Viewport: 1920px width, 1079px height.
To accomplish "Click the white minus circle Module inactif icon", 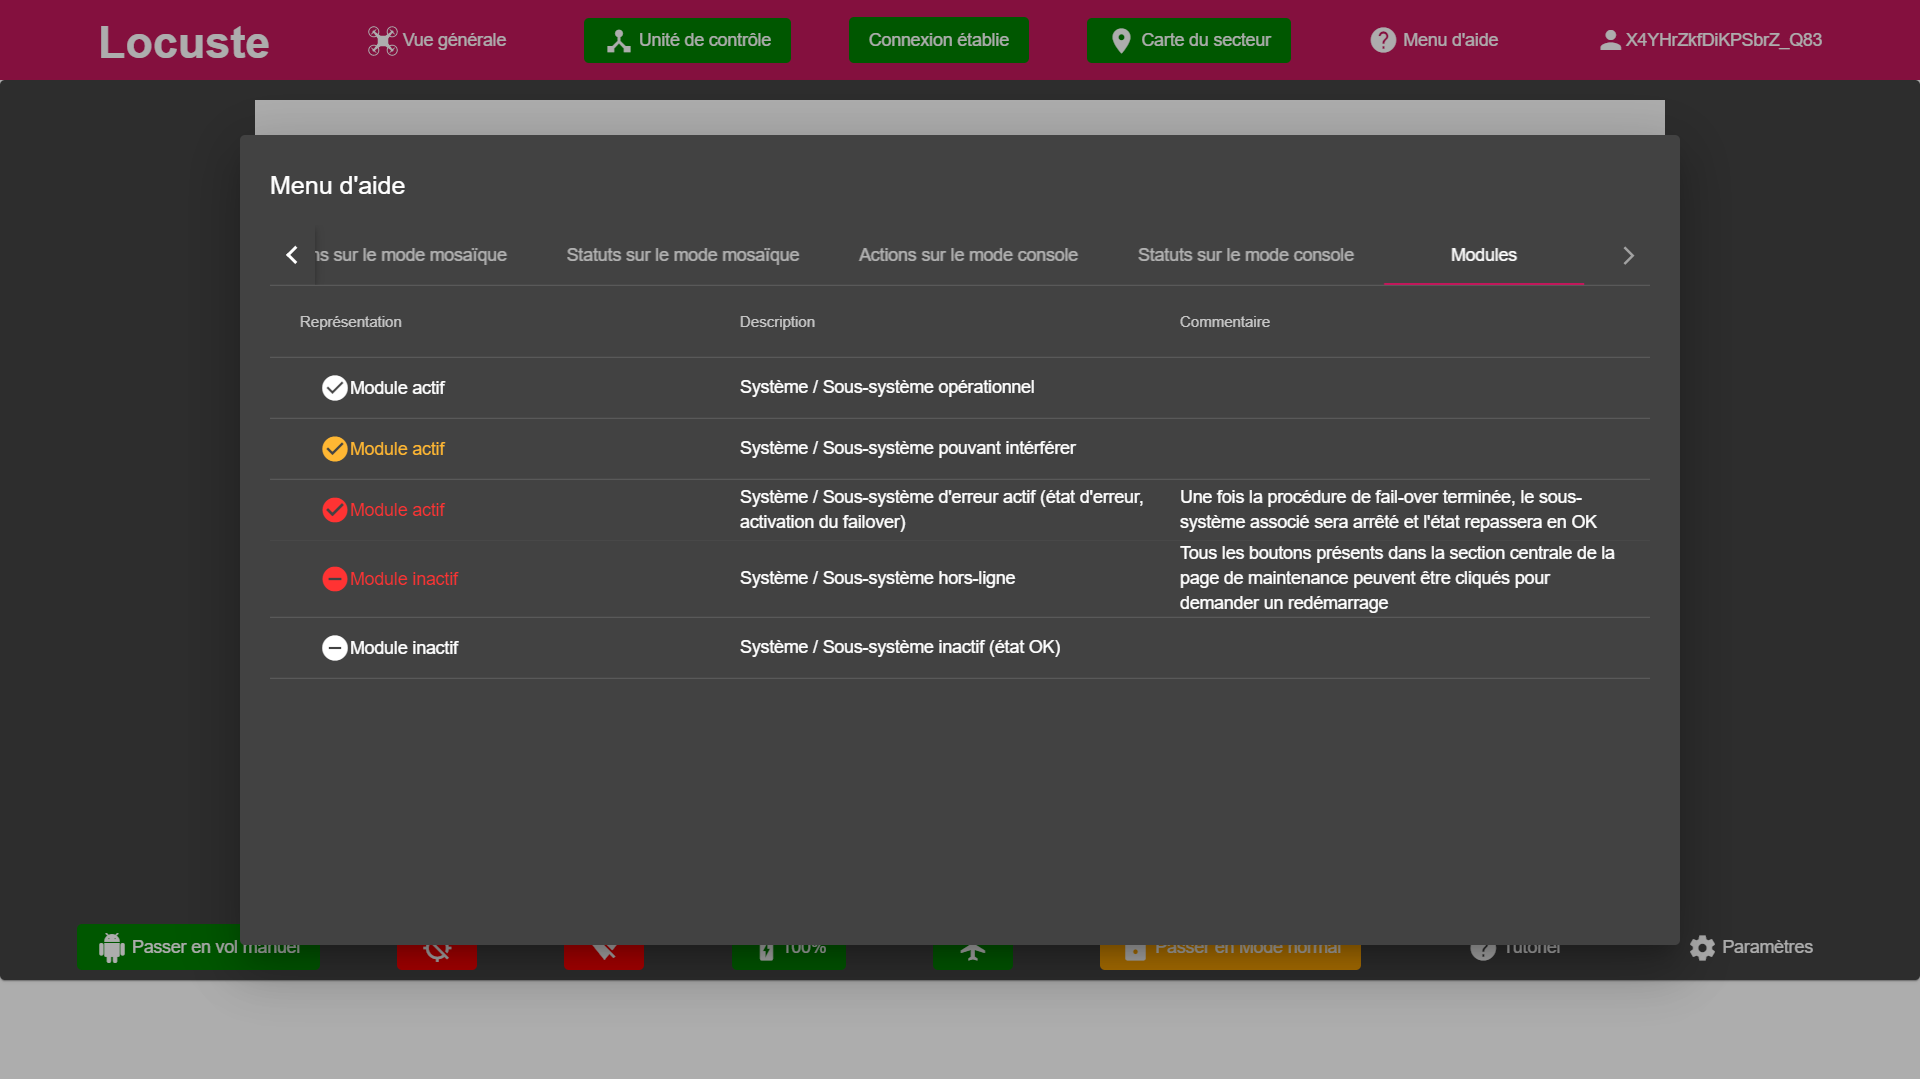I will click(335, 648).
